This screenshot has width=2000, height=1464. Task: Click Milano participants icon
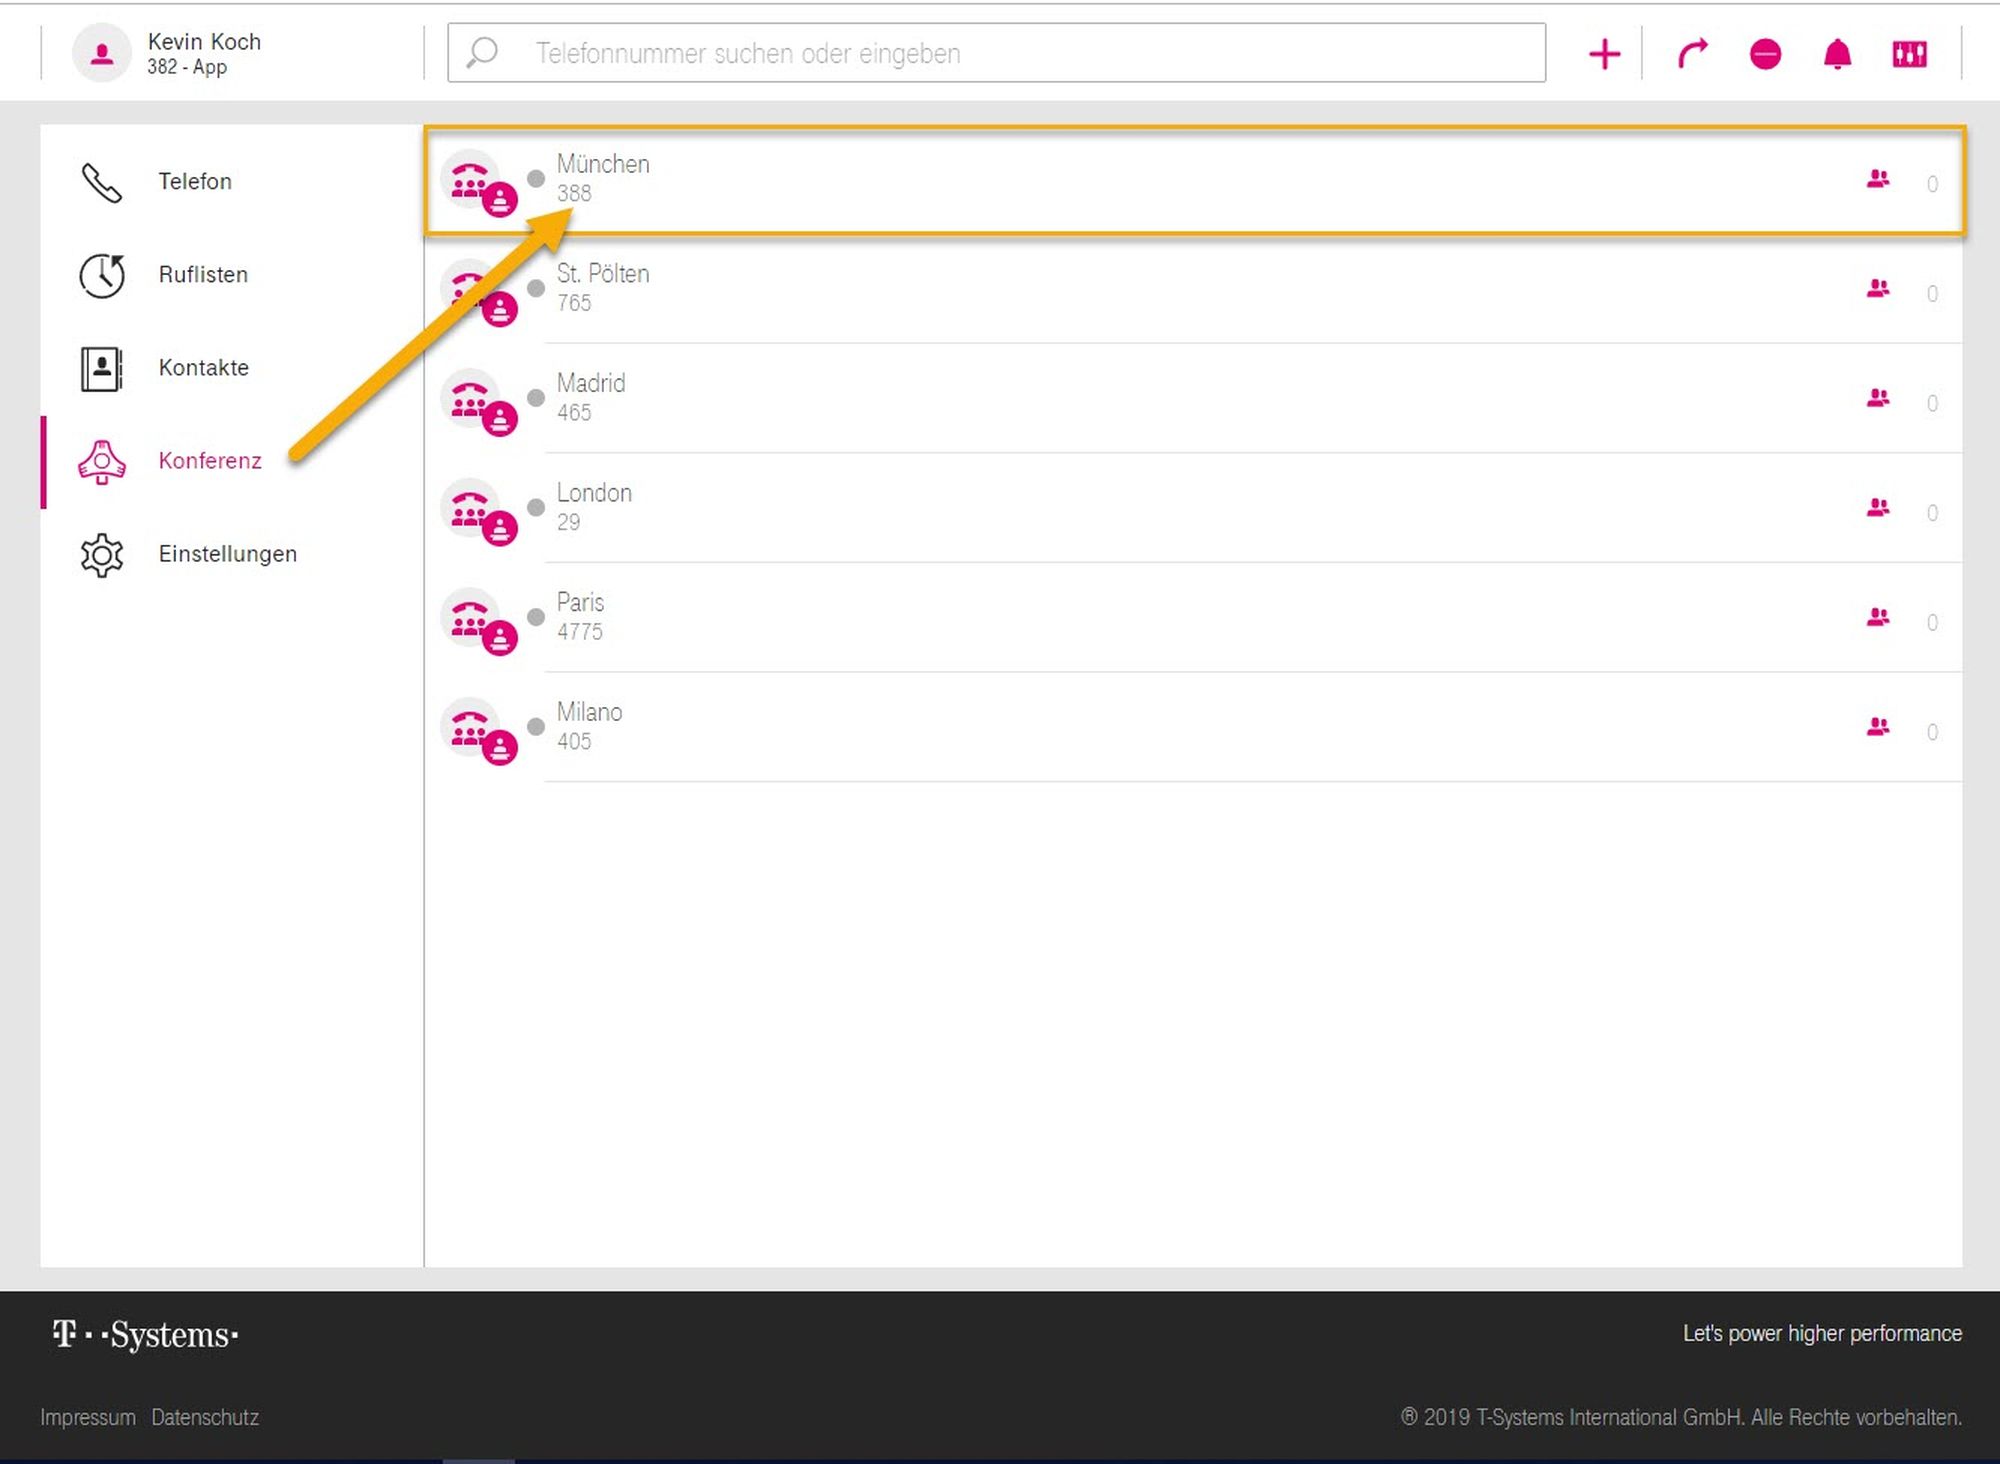1878,728
